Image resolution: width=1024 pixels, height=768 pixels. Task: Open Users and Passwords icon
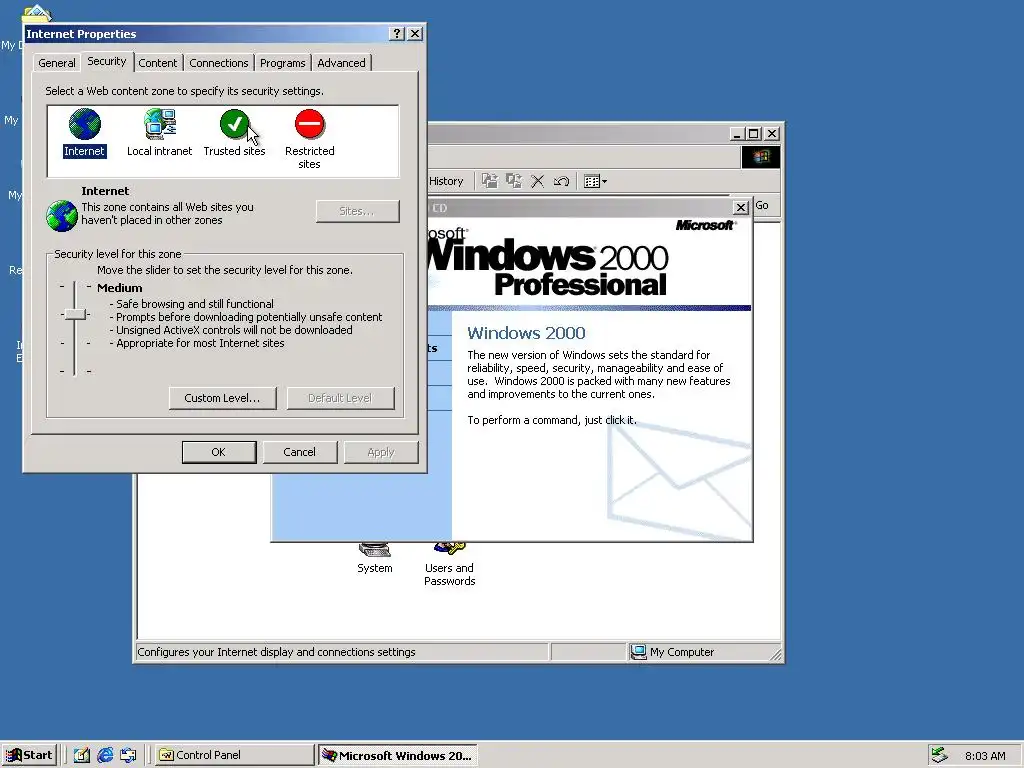[x=449, y=566]
